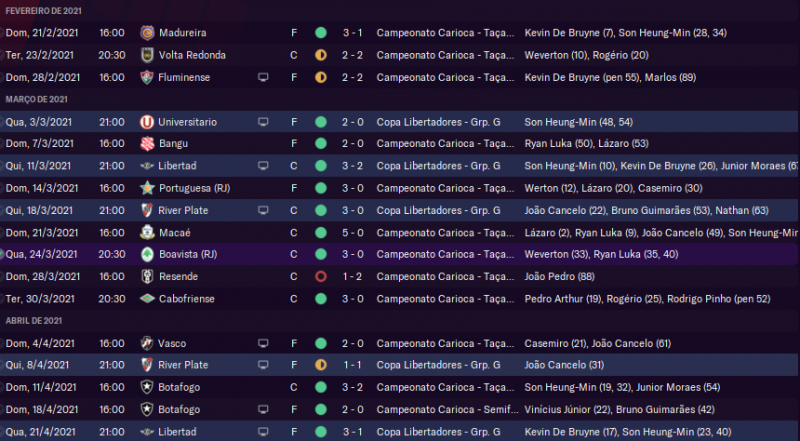Click the TV broadcast icon for Fluminense match
This screenshot has height=441, width=800.
click(x=263, y=77)
